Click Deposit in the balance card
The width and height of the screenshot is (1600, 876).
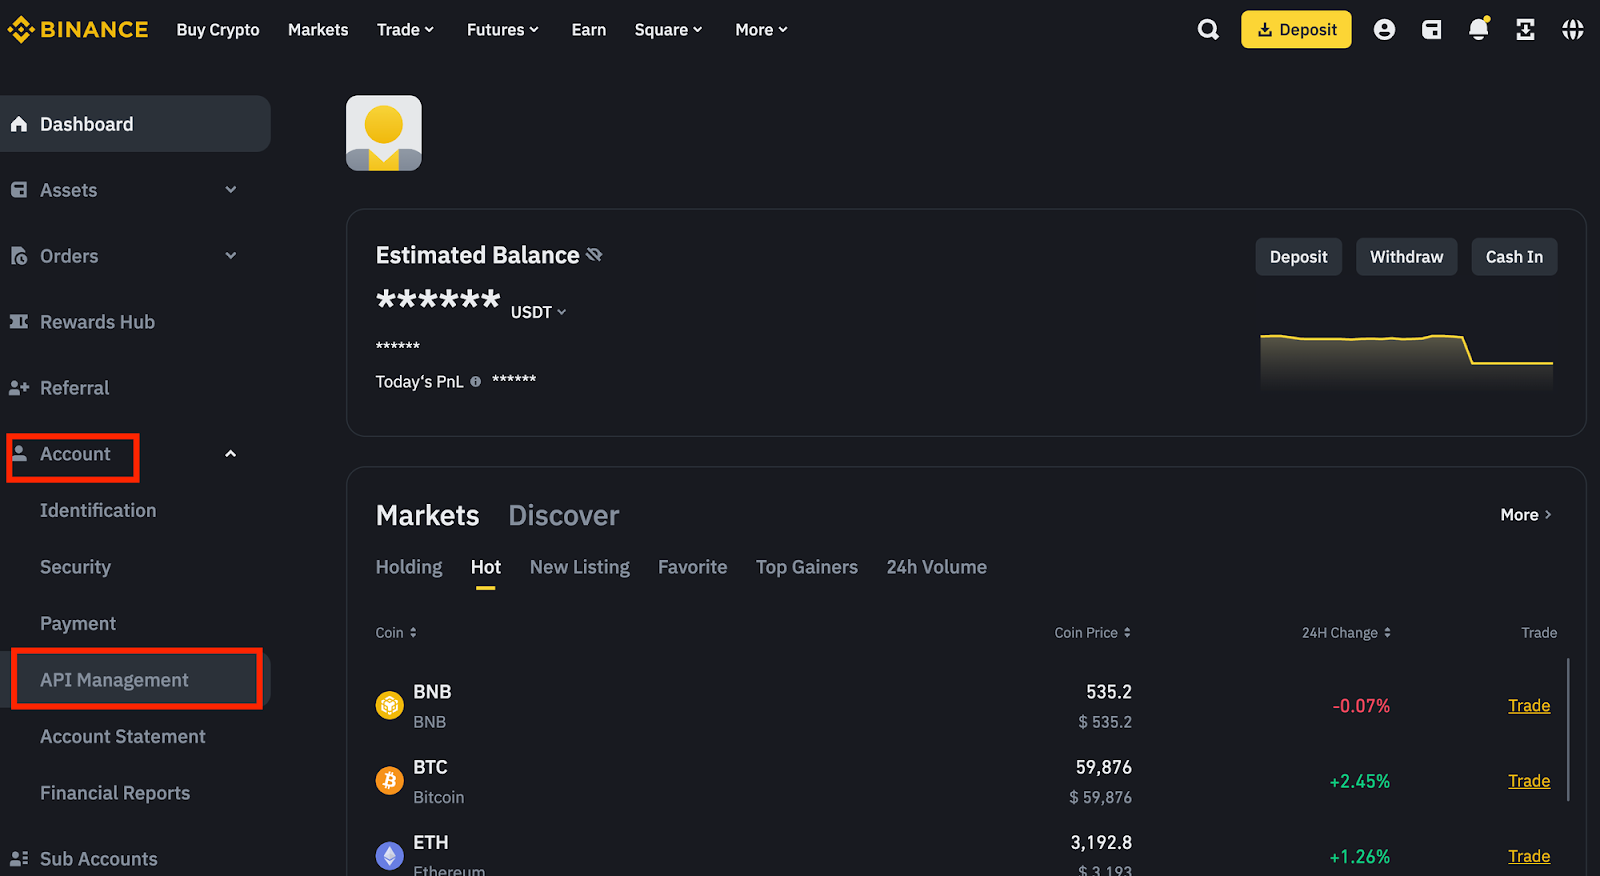(1299, 257)
